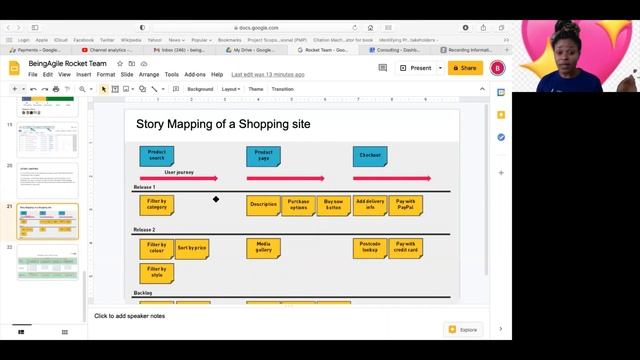Click the move to folder icon

click(x=131, y=64)
